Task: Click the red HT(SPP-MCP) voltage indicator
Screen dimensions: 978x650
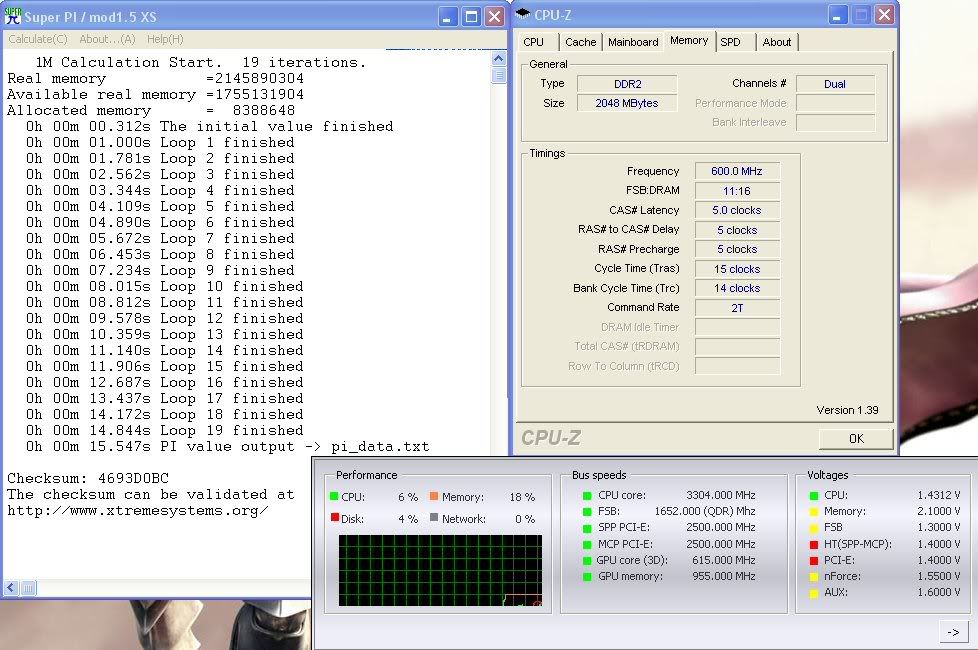Action: coord(814,545)
